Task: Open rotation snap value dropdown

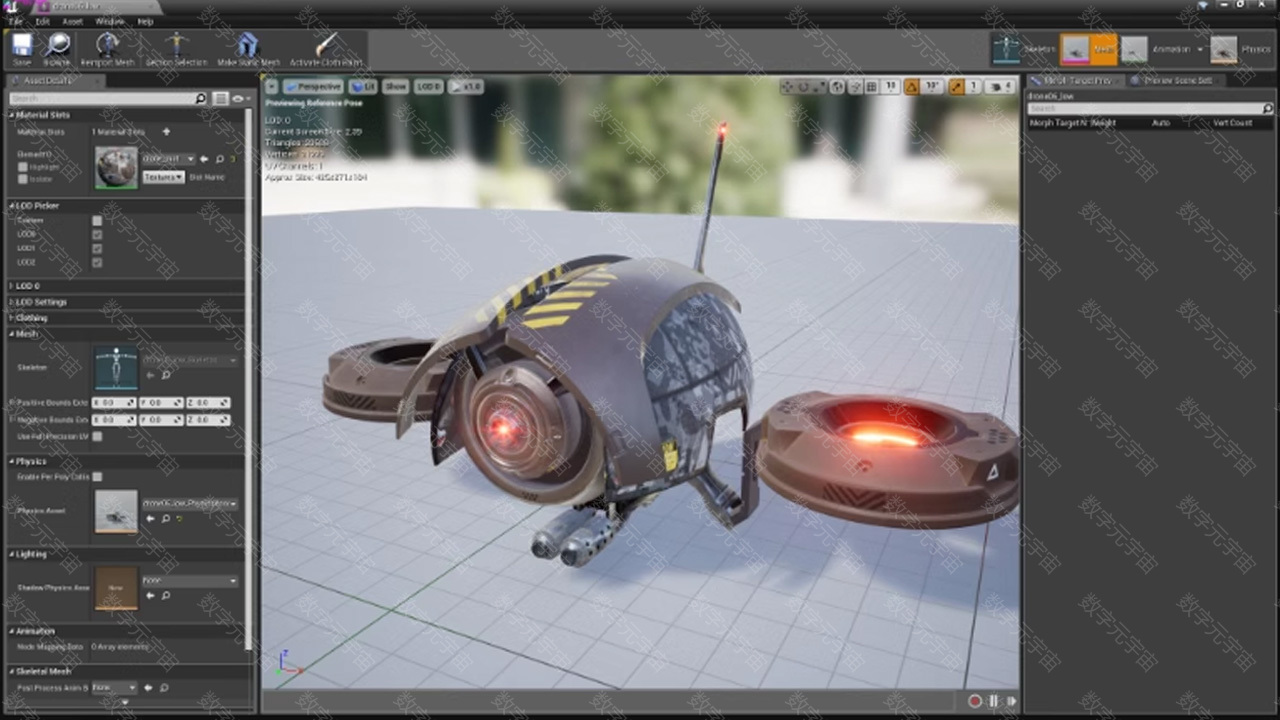Action: pyautogui.click(x=932, y=87)
